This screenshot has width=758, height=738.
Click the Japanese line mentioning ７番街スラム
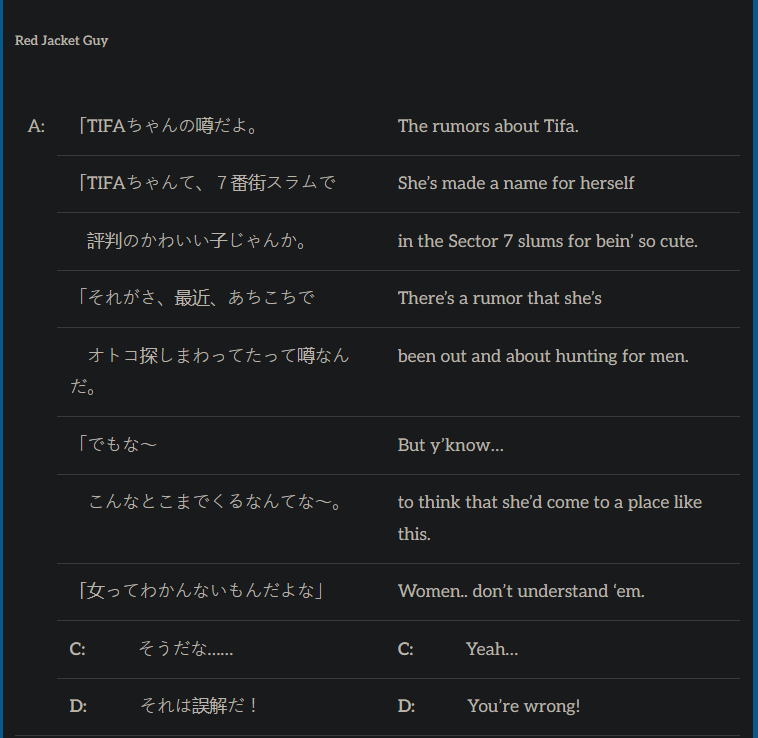206,183
